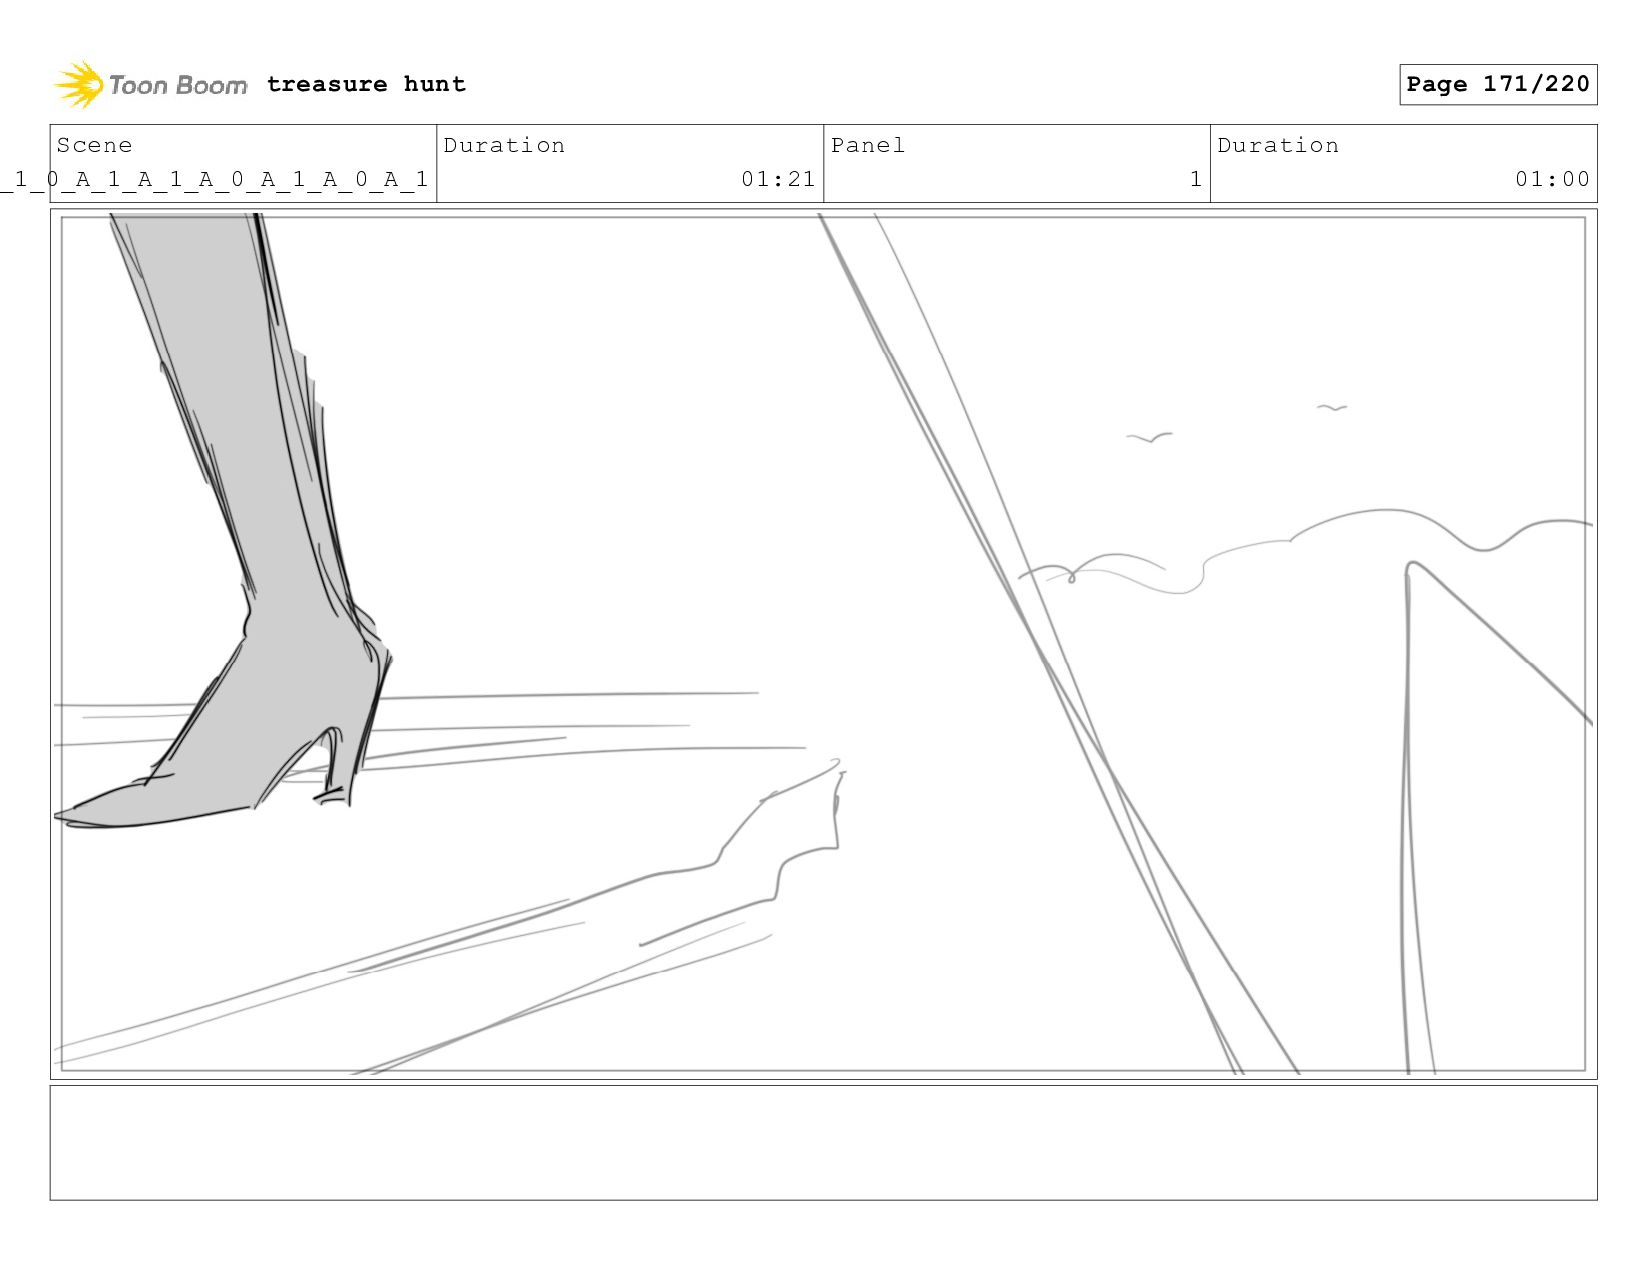Screen dimensions: 1650x1275
Task: Select the scene name ending in A_0_A_1
Action: [x=214, y=179]
